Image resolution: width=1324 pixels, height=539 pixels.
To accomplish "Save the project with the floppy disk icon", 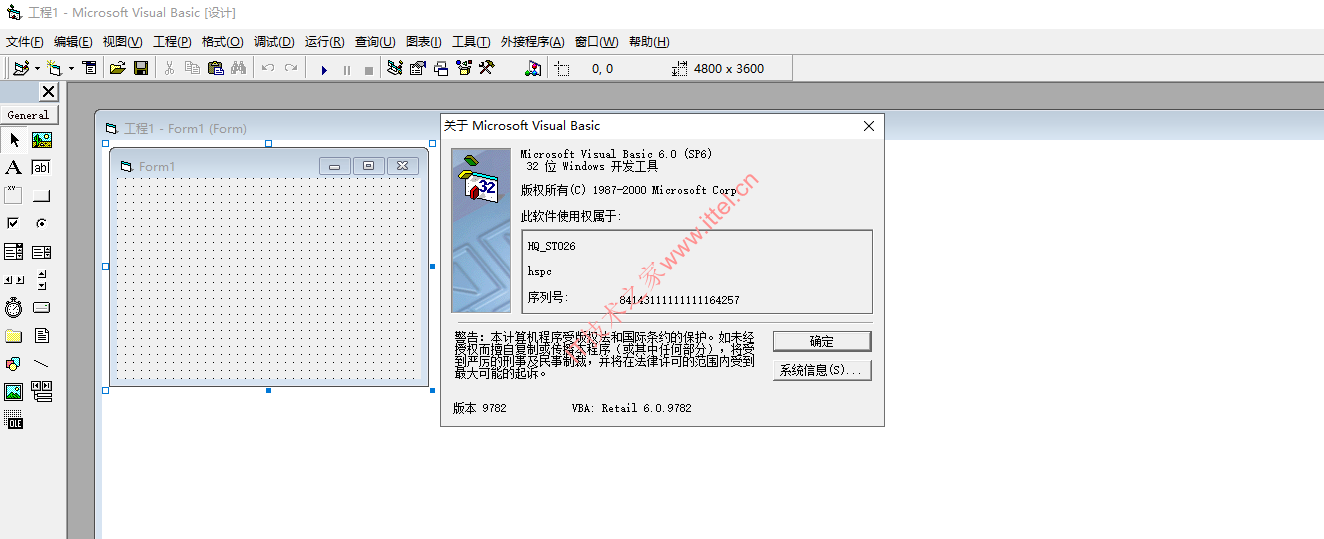I will [x=141, y=68].
